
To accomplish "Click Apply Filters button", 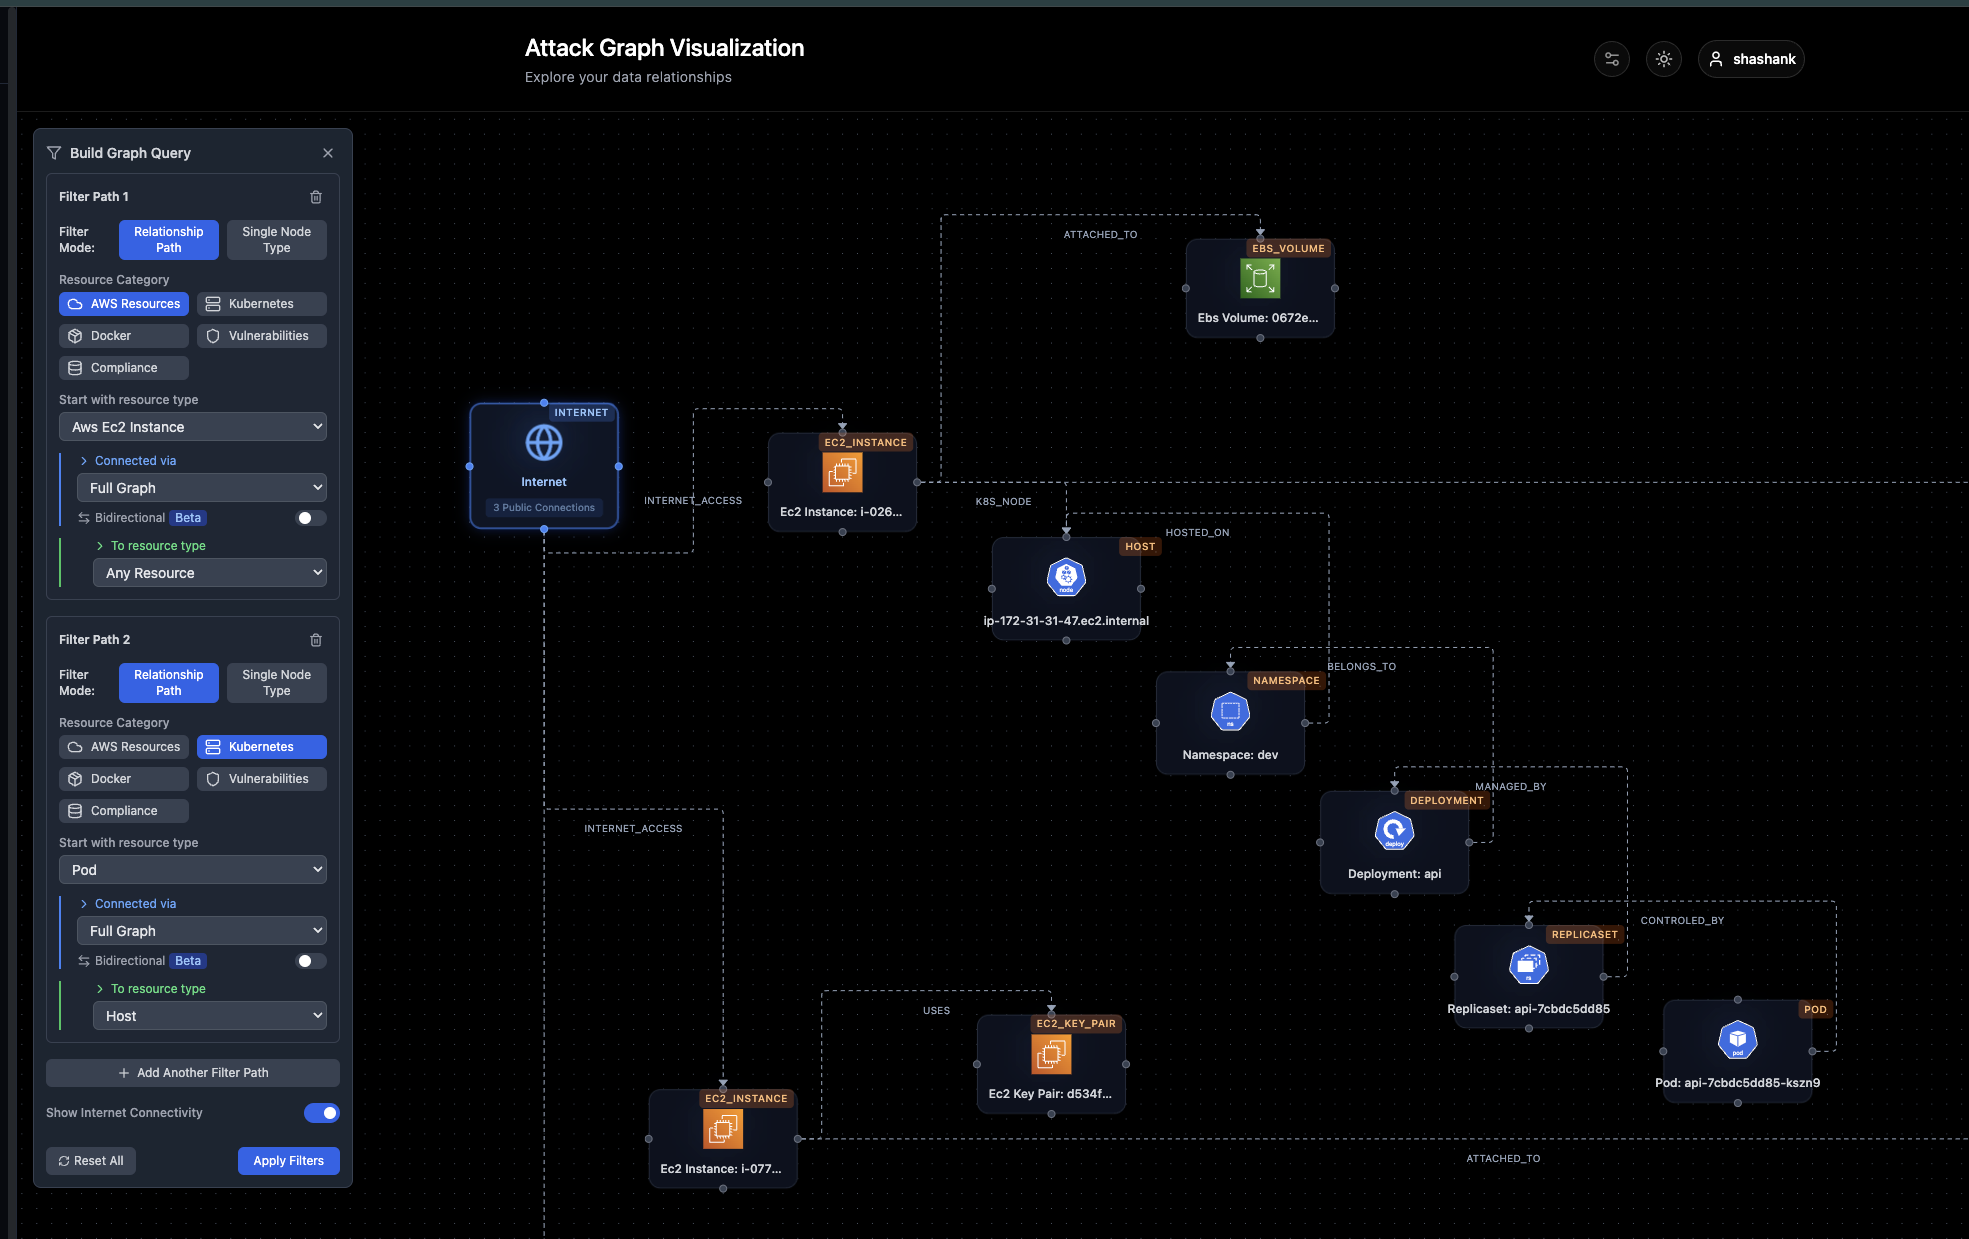I will click(x=289, y=1161).
